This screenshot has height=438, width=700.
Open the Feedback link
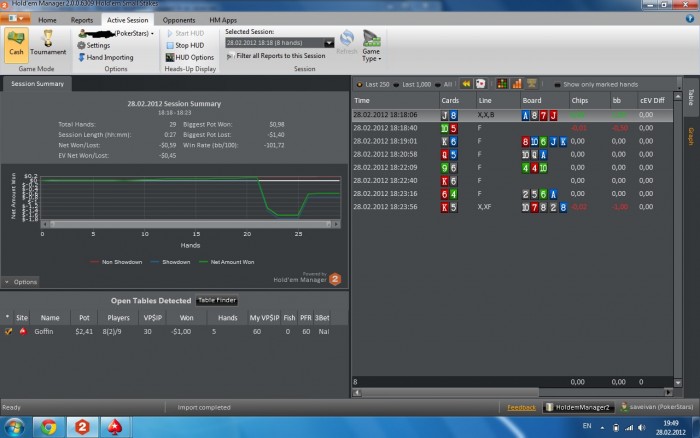[x=521, y=407]
